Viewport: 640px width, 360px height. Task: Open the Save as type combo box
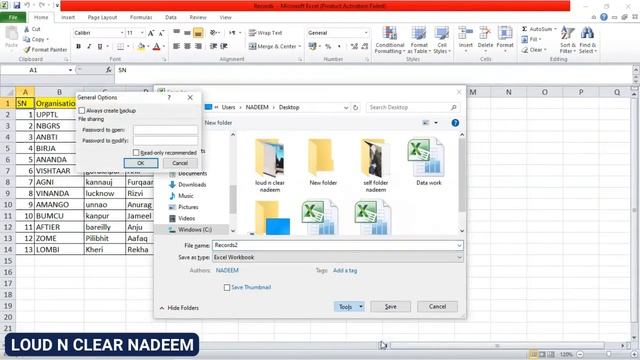pyautogui.click(x=338, y=258)
